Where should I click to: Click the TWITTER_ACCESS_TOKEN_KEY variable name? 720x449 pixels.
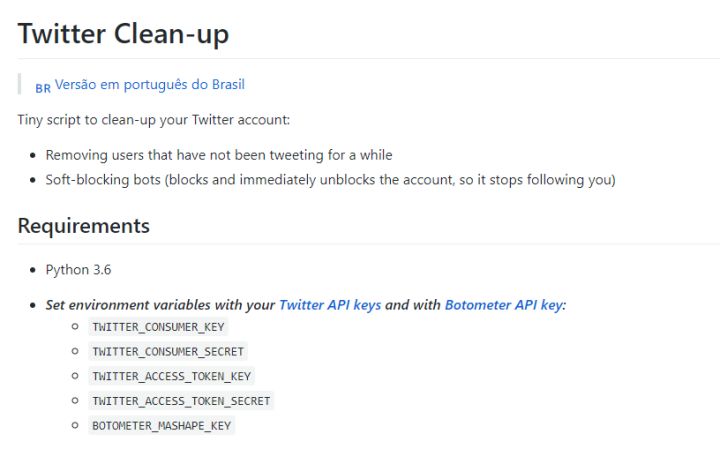171,376
